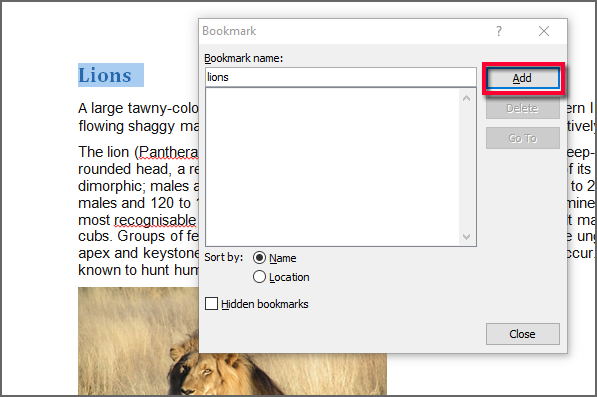Viewport: 597px width, 397px height.
Task: Close the Bookmark dialog with the X icon
Action: coord(544,31)
